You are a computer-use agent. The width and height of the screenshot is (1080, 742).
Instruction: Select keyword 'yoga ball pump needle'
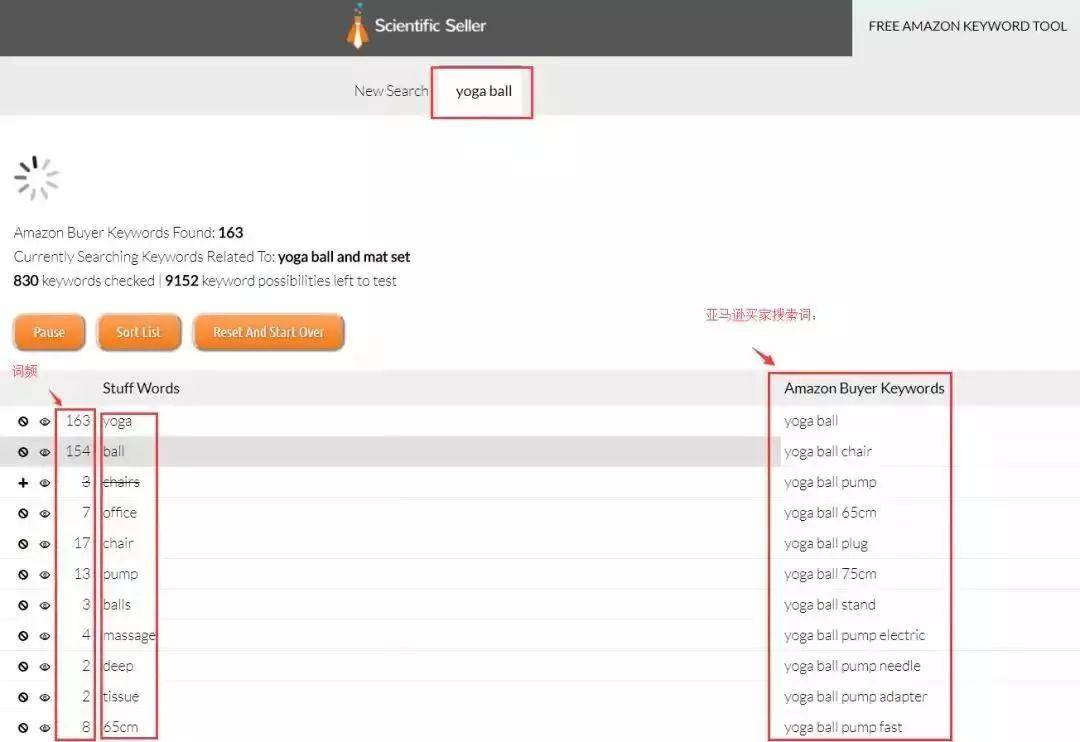coord(852,666)
